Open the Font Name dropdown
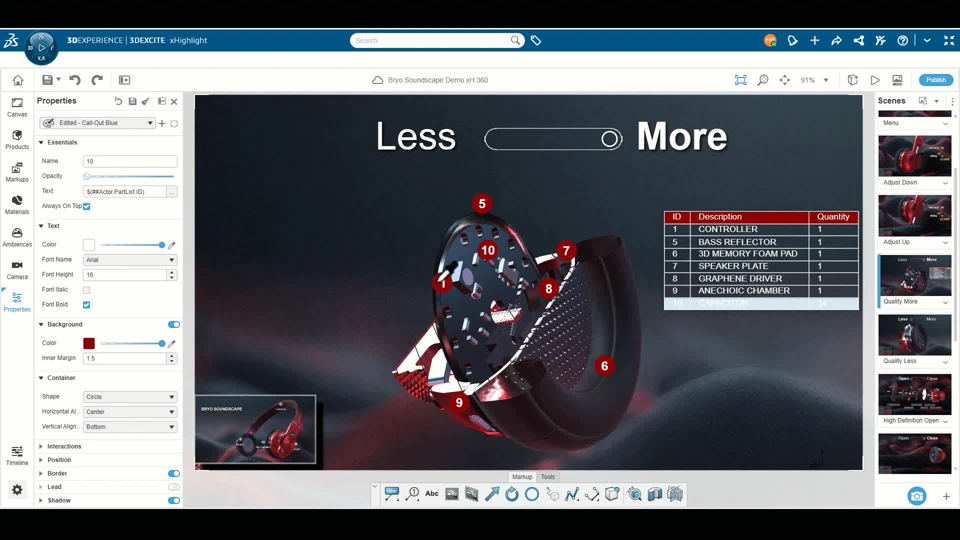 pos(130,260)
